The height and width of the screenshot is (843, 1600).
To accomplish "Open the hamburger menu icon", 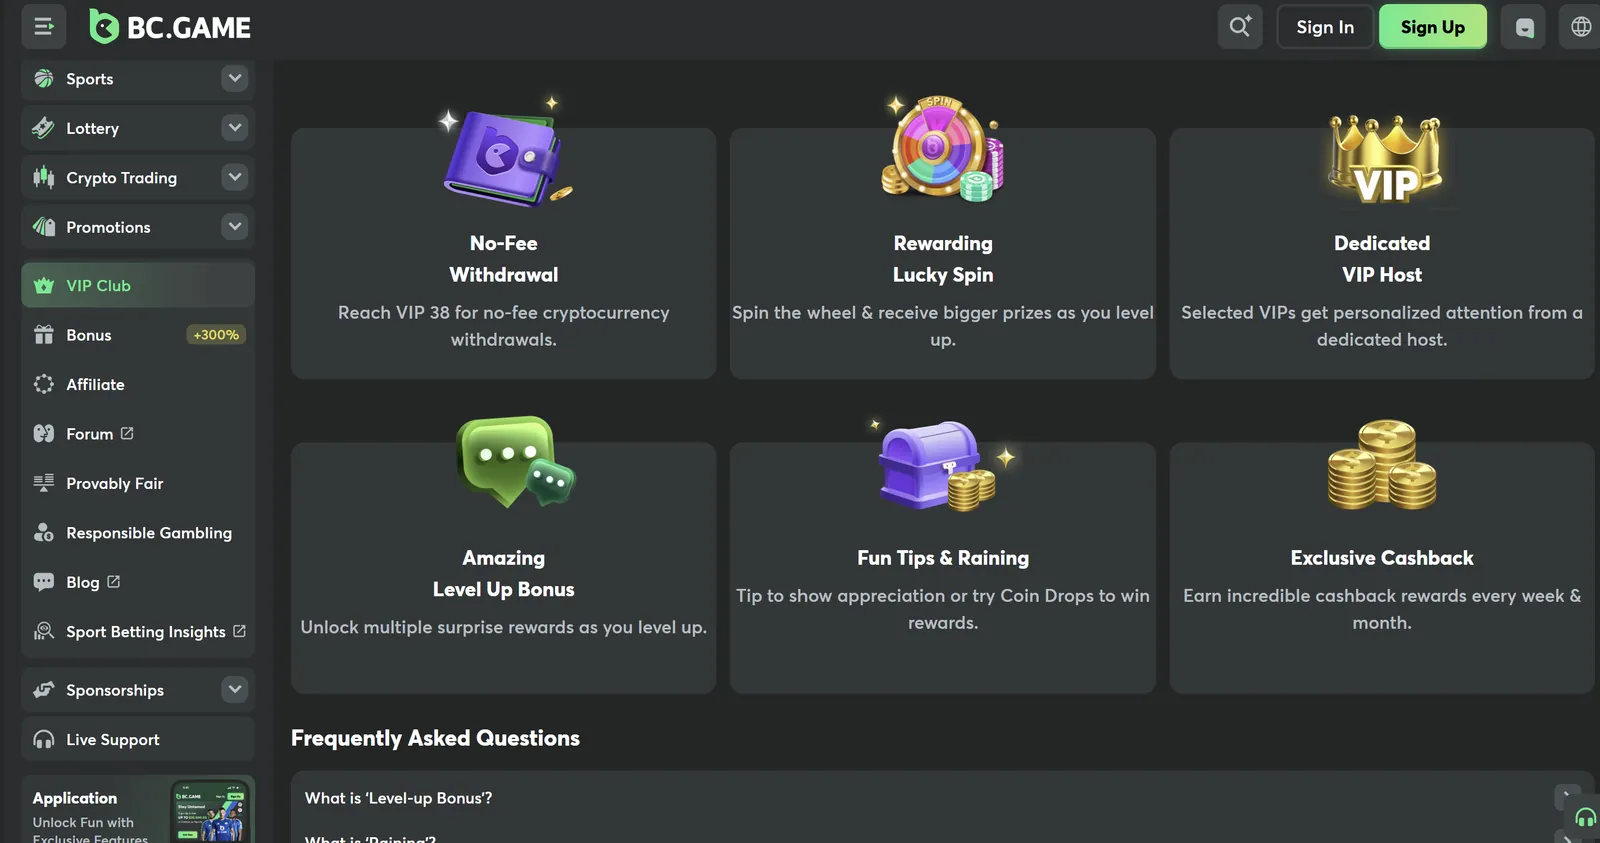I will [x=43, y=27].
